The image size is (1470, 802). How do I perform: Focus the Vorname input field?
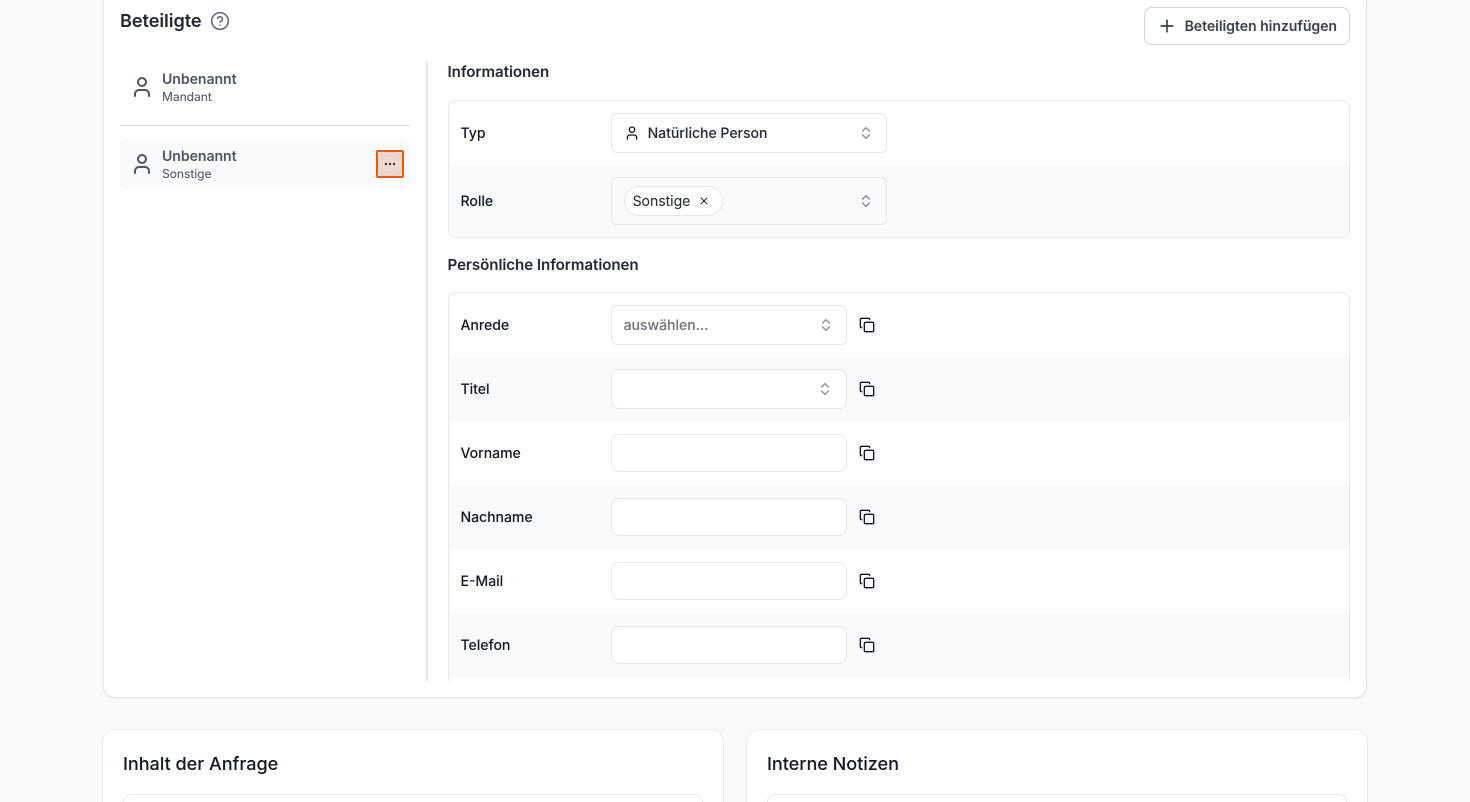728,453
